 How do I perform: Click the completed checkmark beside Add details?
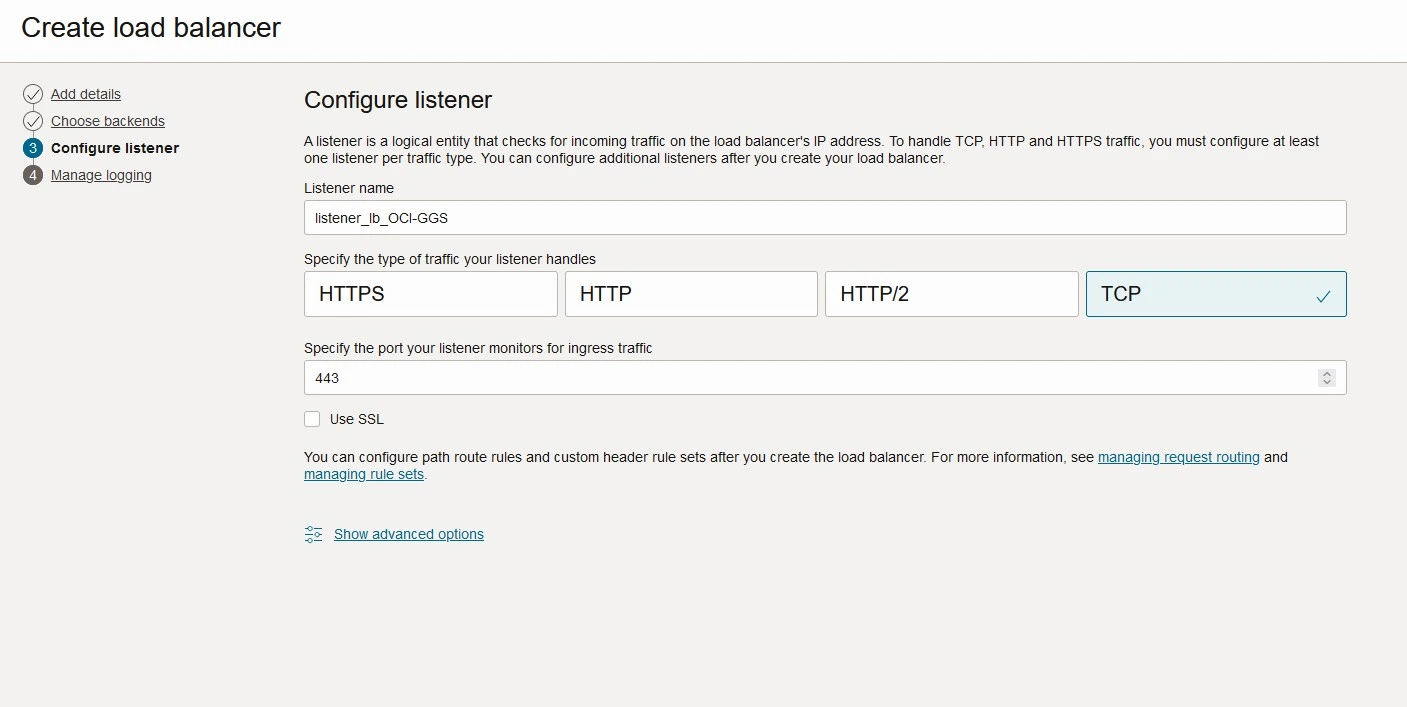(32, 94)
